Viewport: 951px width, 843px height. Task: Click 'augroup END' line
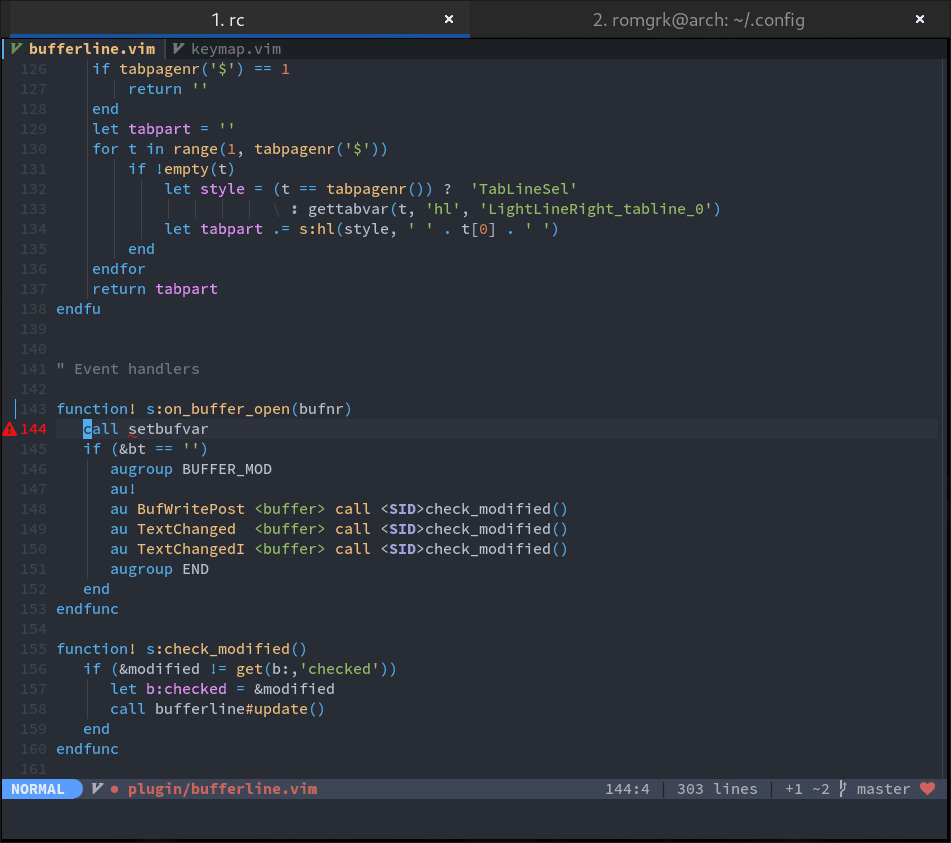click(160, 569)
